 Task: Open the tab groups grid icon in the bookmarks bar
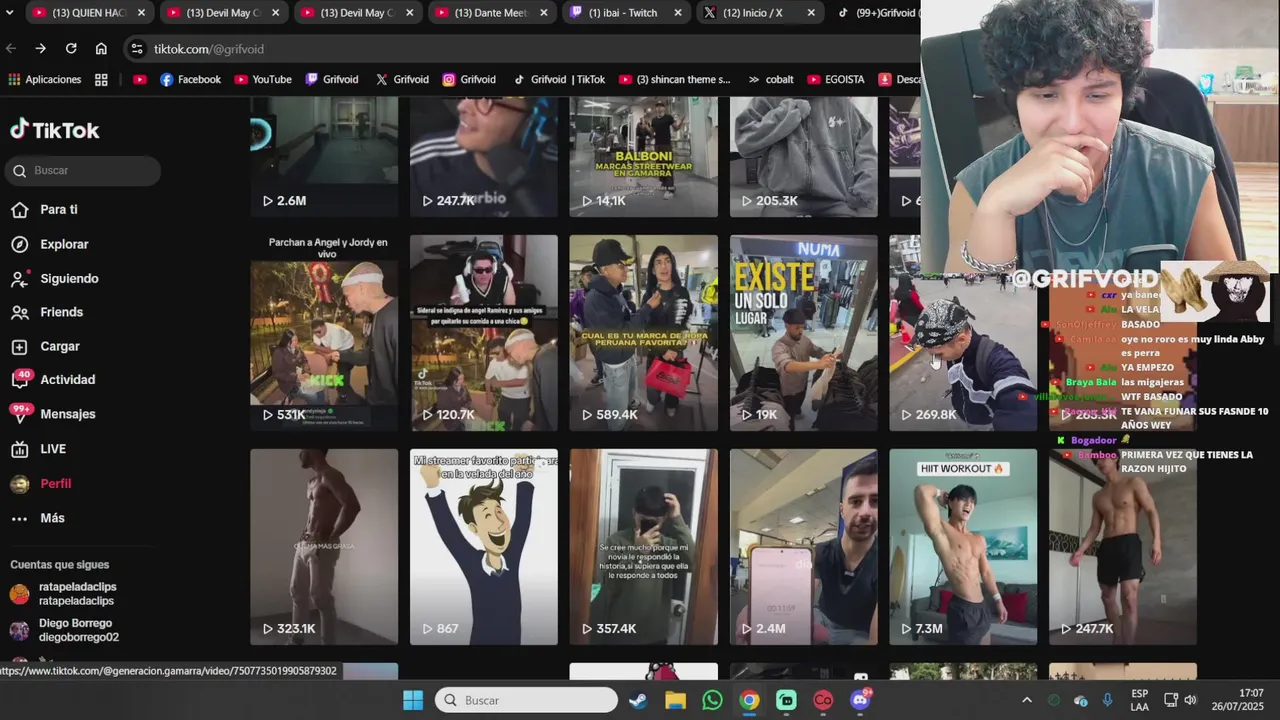[101, 80]
